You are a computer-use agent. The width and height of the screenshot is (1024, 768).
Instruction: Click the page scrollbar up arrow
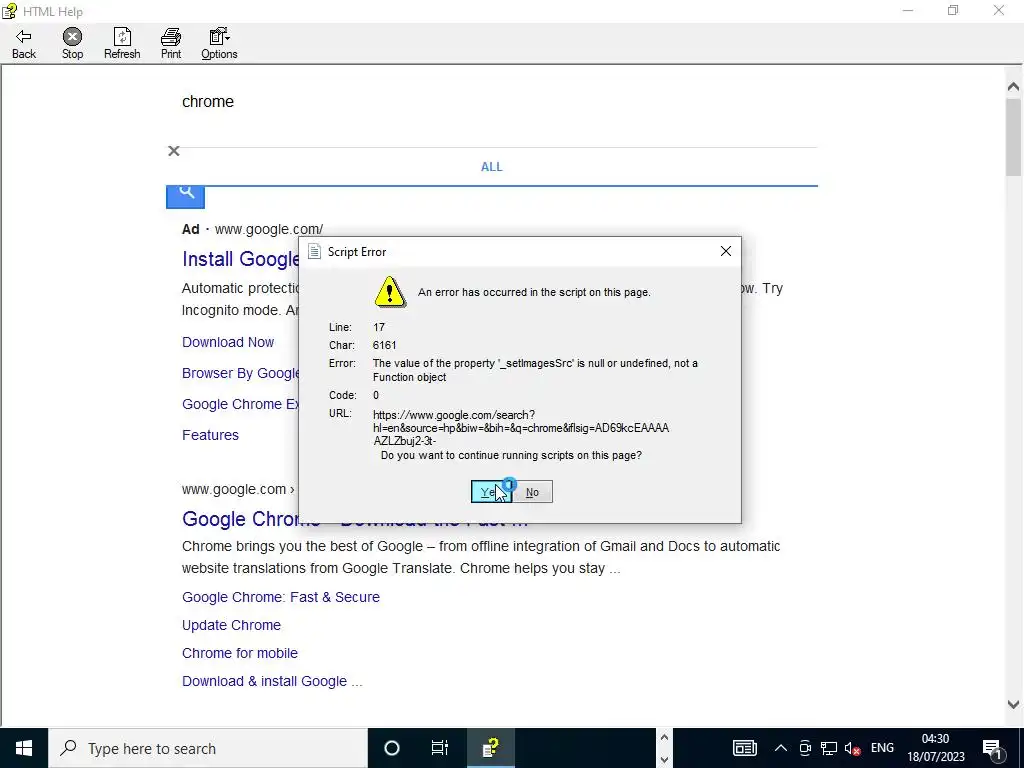pos(1013,86)
